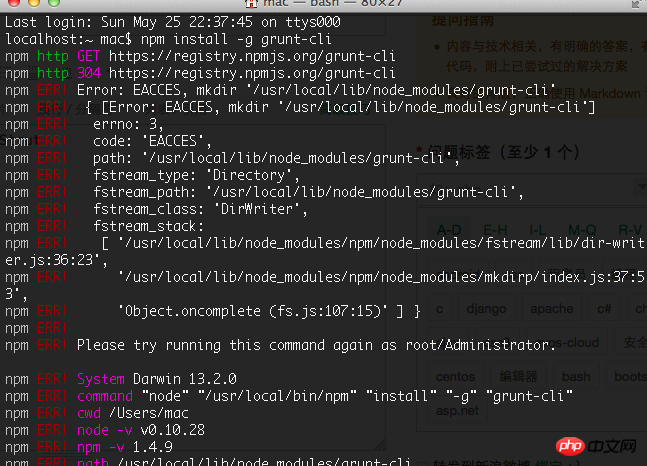The height and width of the screenshot is (466, 647).
Task: Select the 编辑器 tag in background page
Action: (x=518, y=376)
